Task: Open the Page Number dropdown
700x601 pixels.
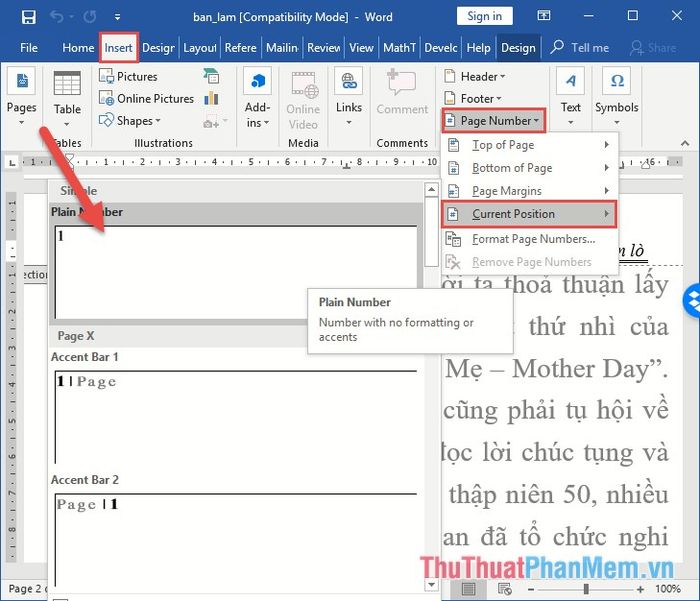Action: tap(493, 121)
